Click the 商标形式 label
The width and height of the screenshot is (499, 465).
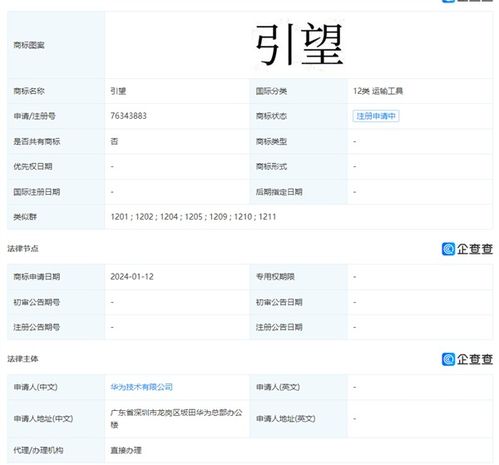271,166
